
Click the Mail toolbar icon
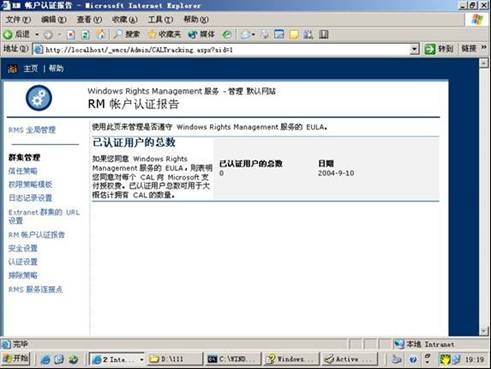247,34
